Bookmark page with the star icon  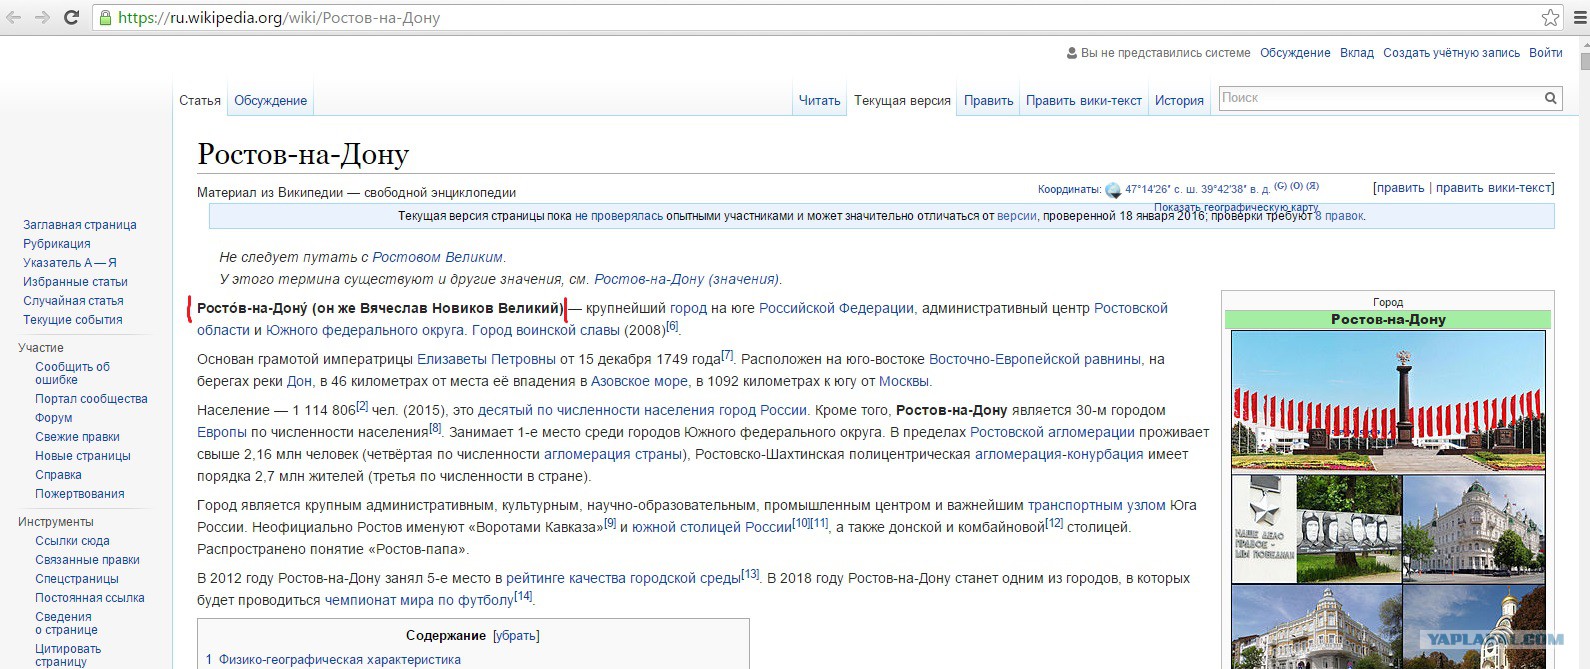click(1550, 17)
